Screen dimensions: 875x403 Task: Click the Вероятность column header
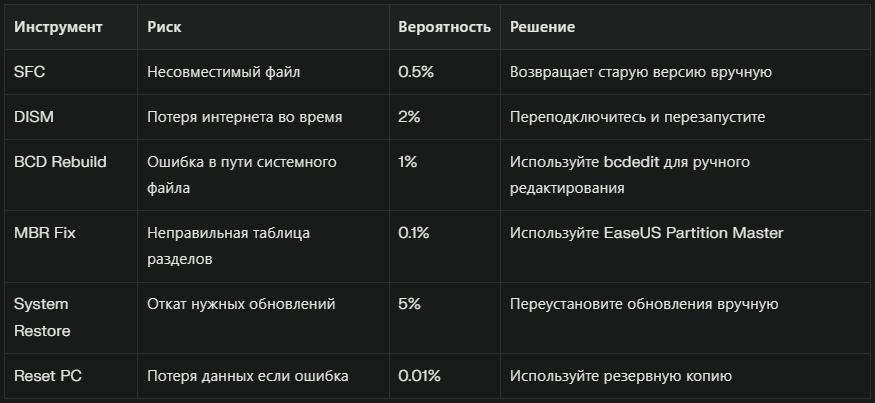tap(444, 27)
